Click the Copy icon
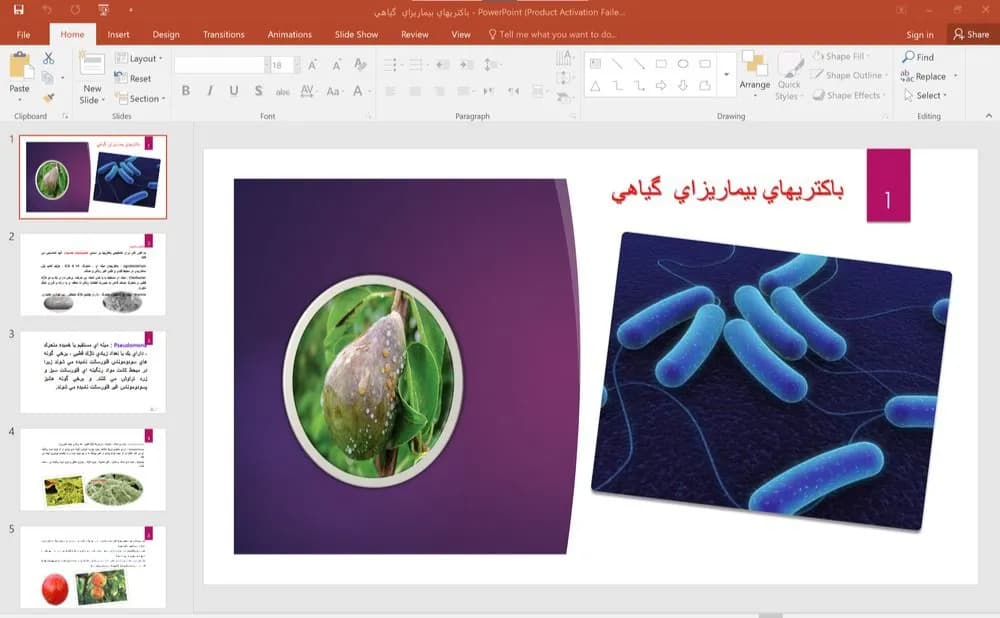 click(x=48, y=78)
